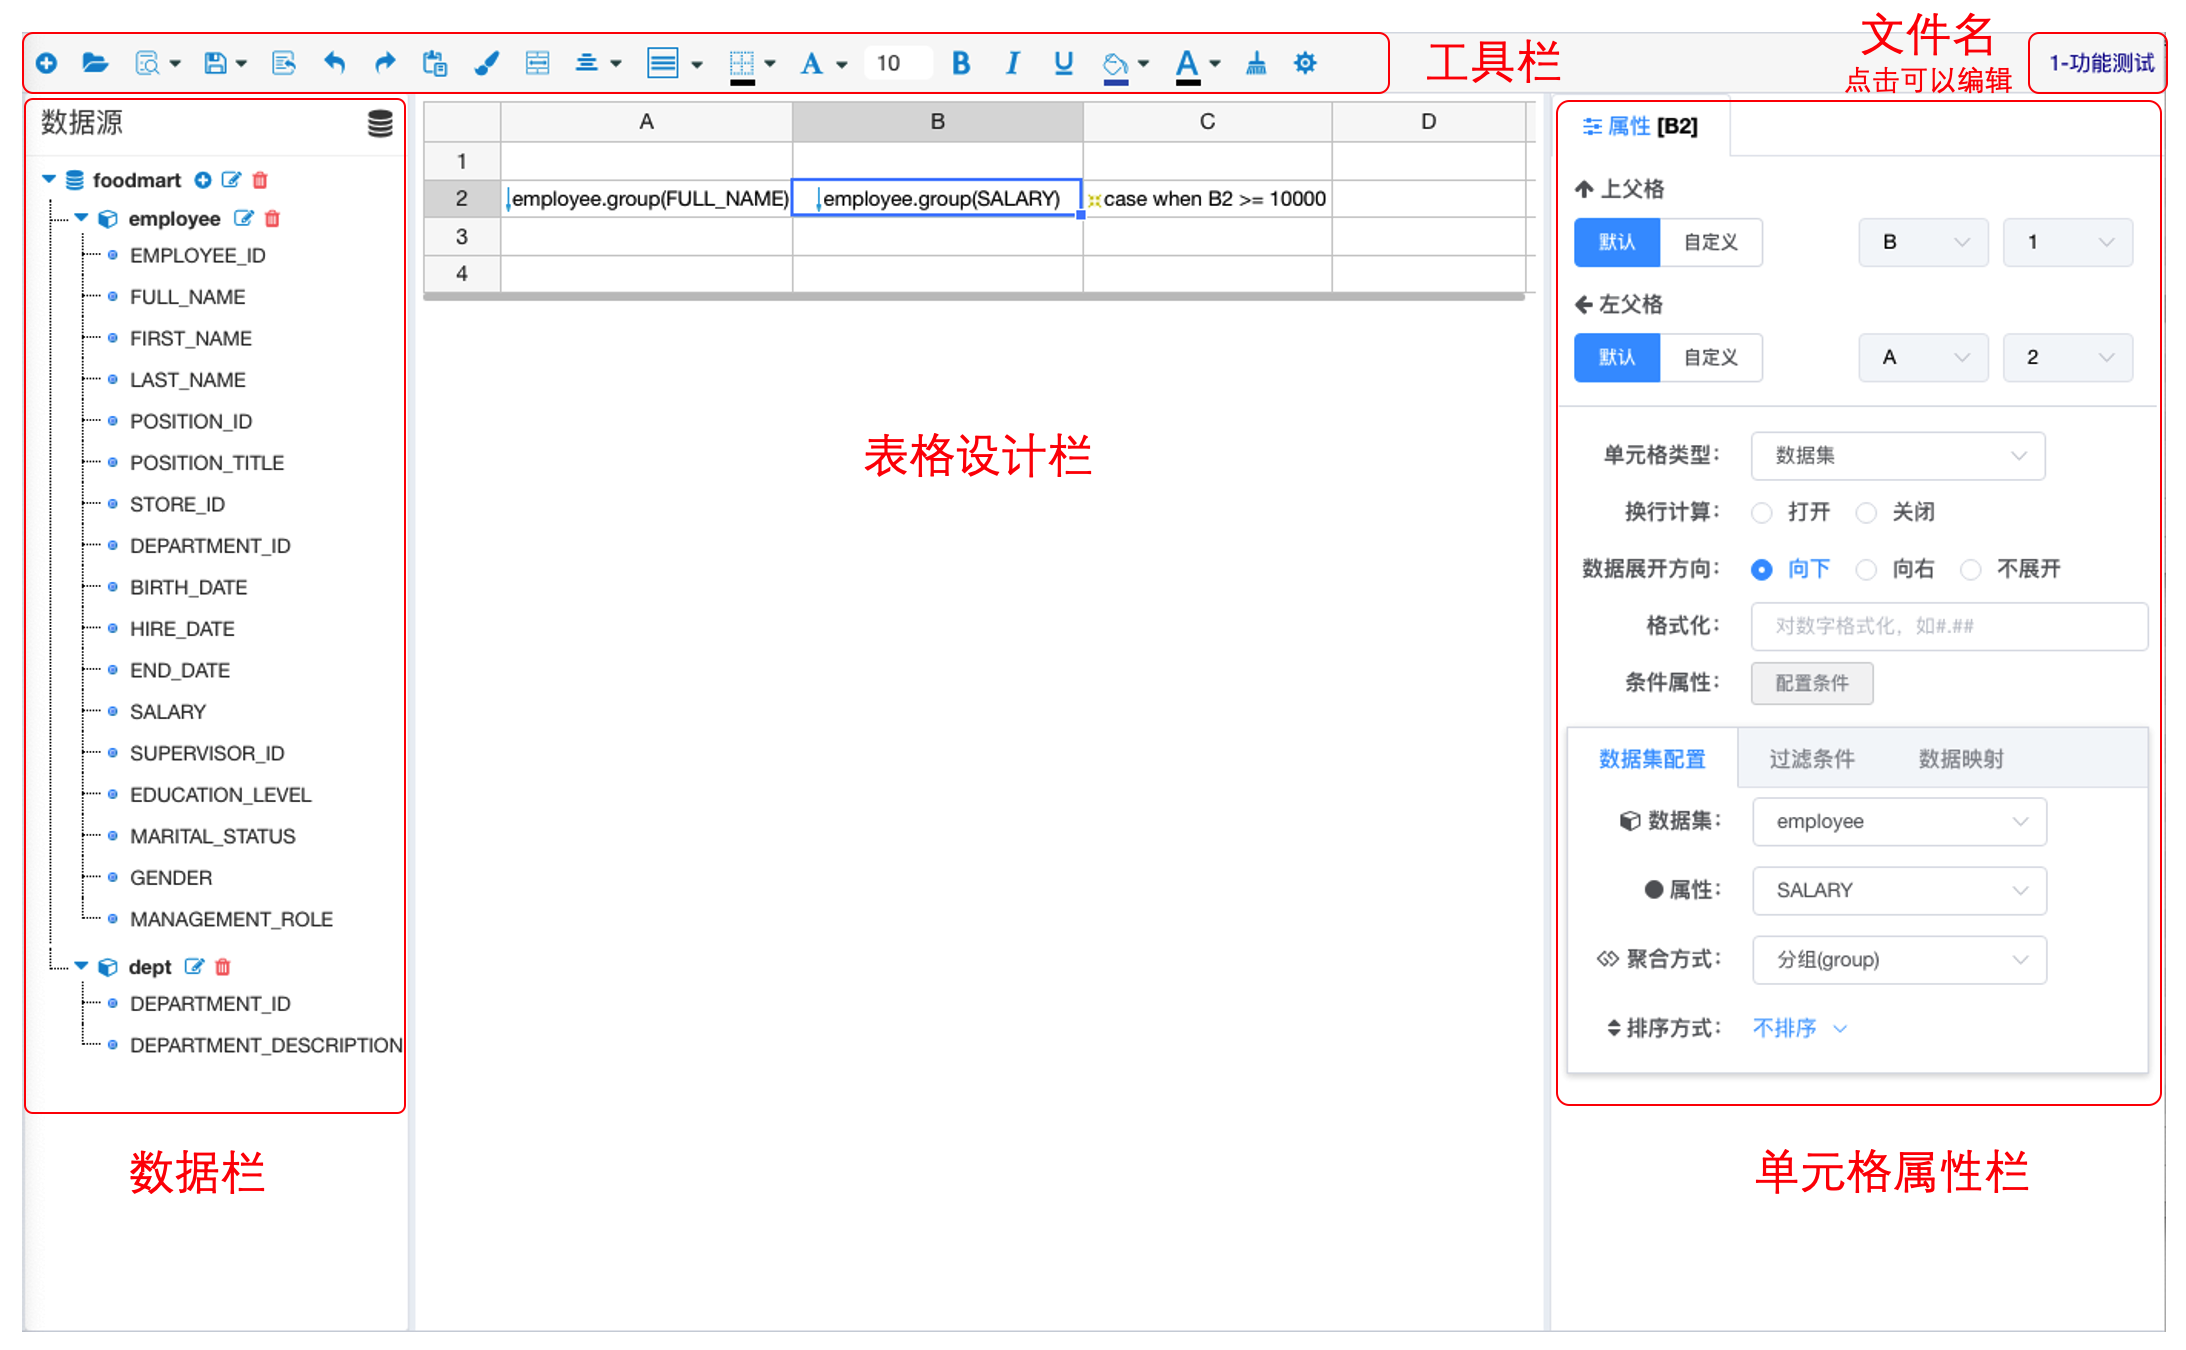Open the settings gear icon in toolbar
This screenshot has height=1350, width=2186.
(1305, 64)
